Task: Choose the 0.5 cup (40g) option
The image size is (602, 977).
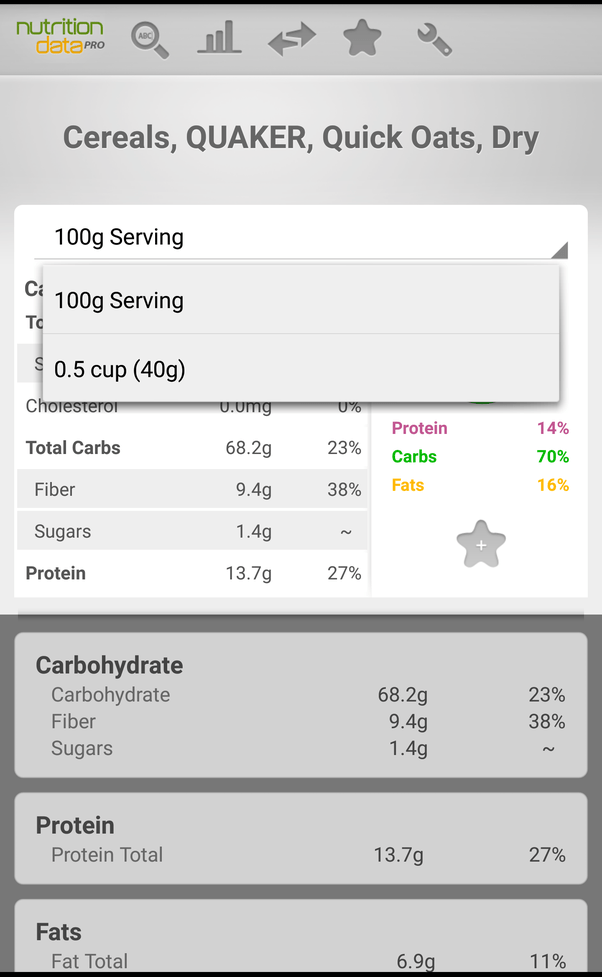Action: point(301,368)
